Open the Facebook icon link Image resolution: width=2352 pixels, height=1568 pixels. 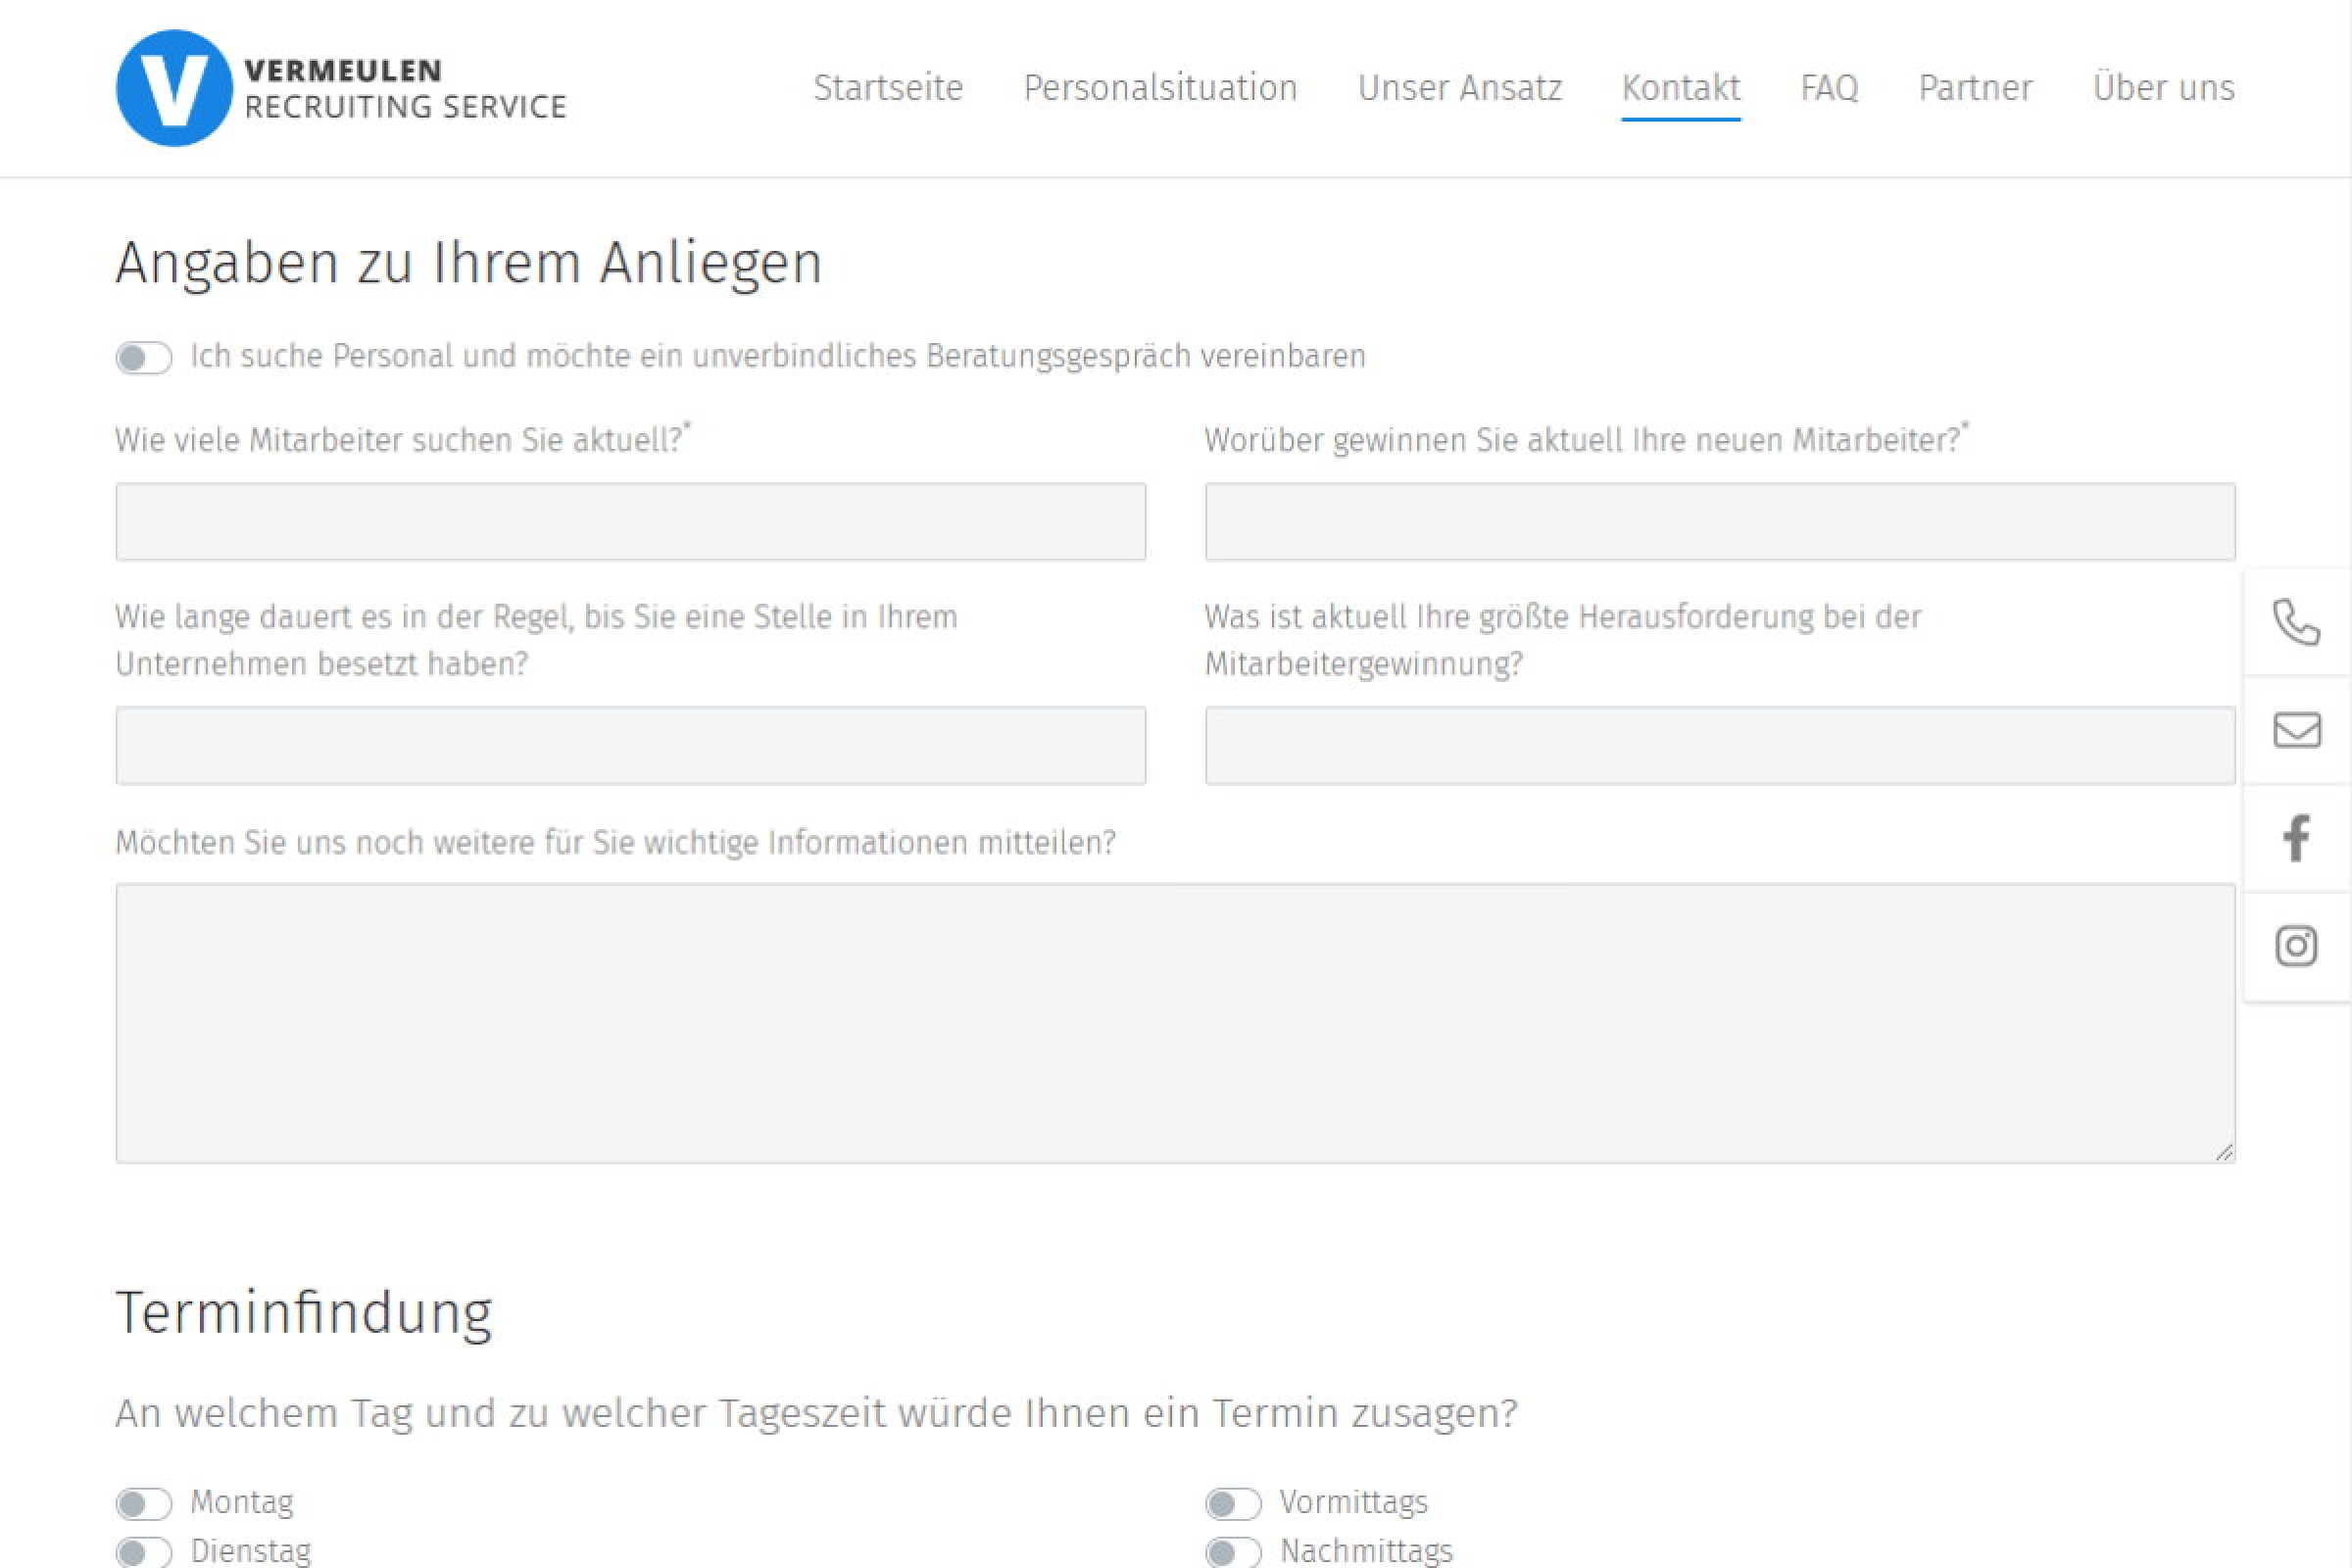click(x=2296, y=838)
